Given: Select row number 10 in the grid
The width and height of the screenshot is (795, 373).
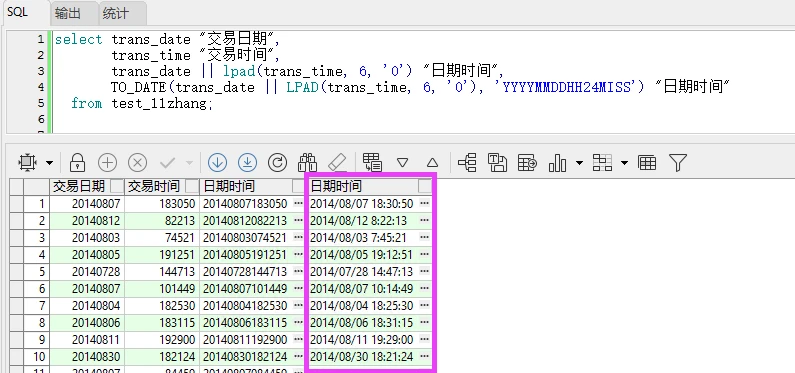Looking at the screenshot, I should (x=37, y=356).
